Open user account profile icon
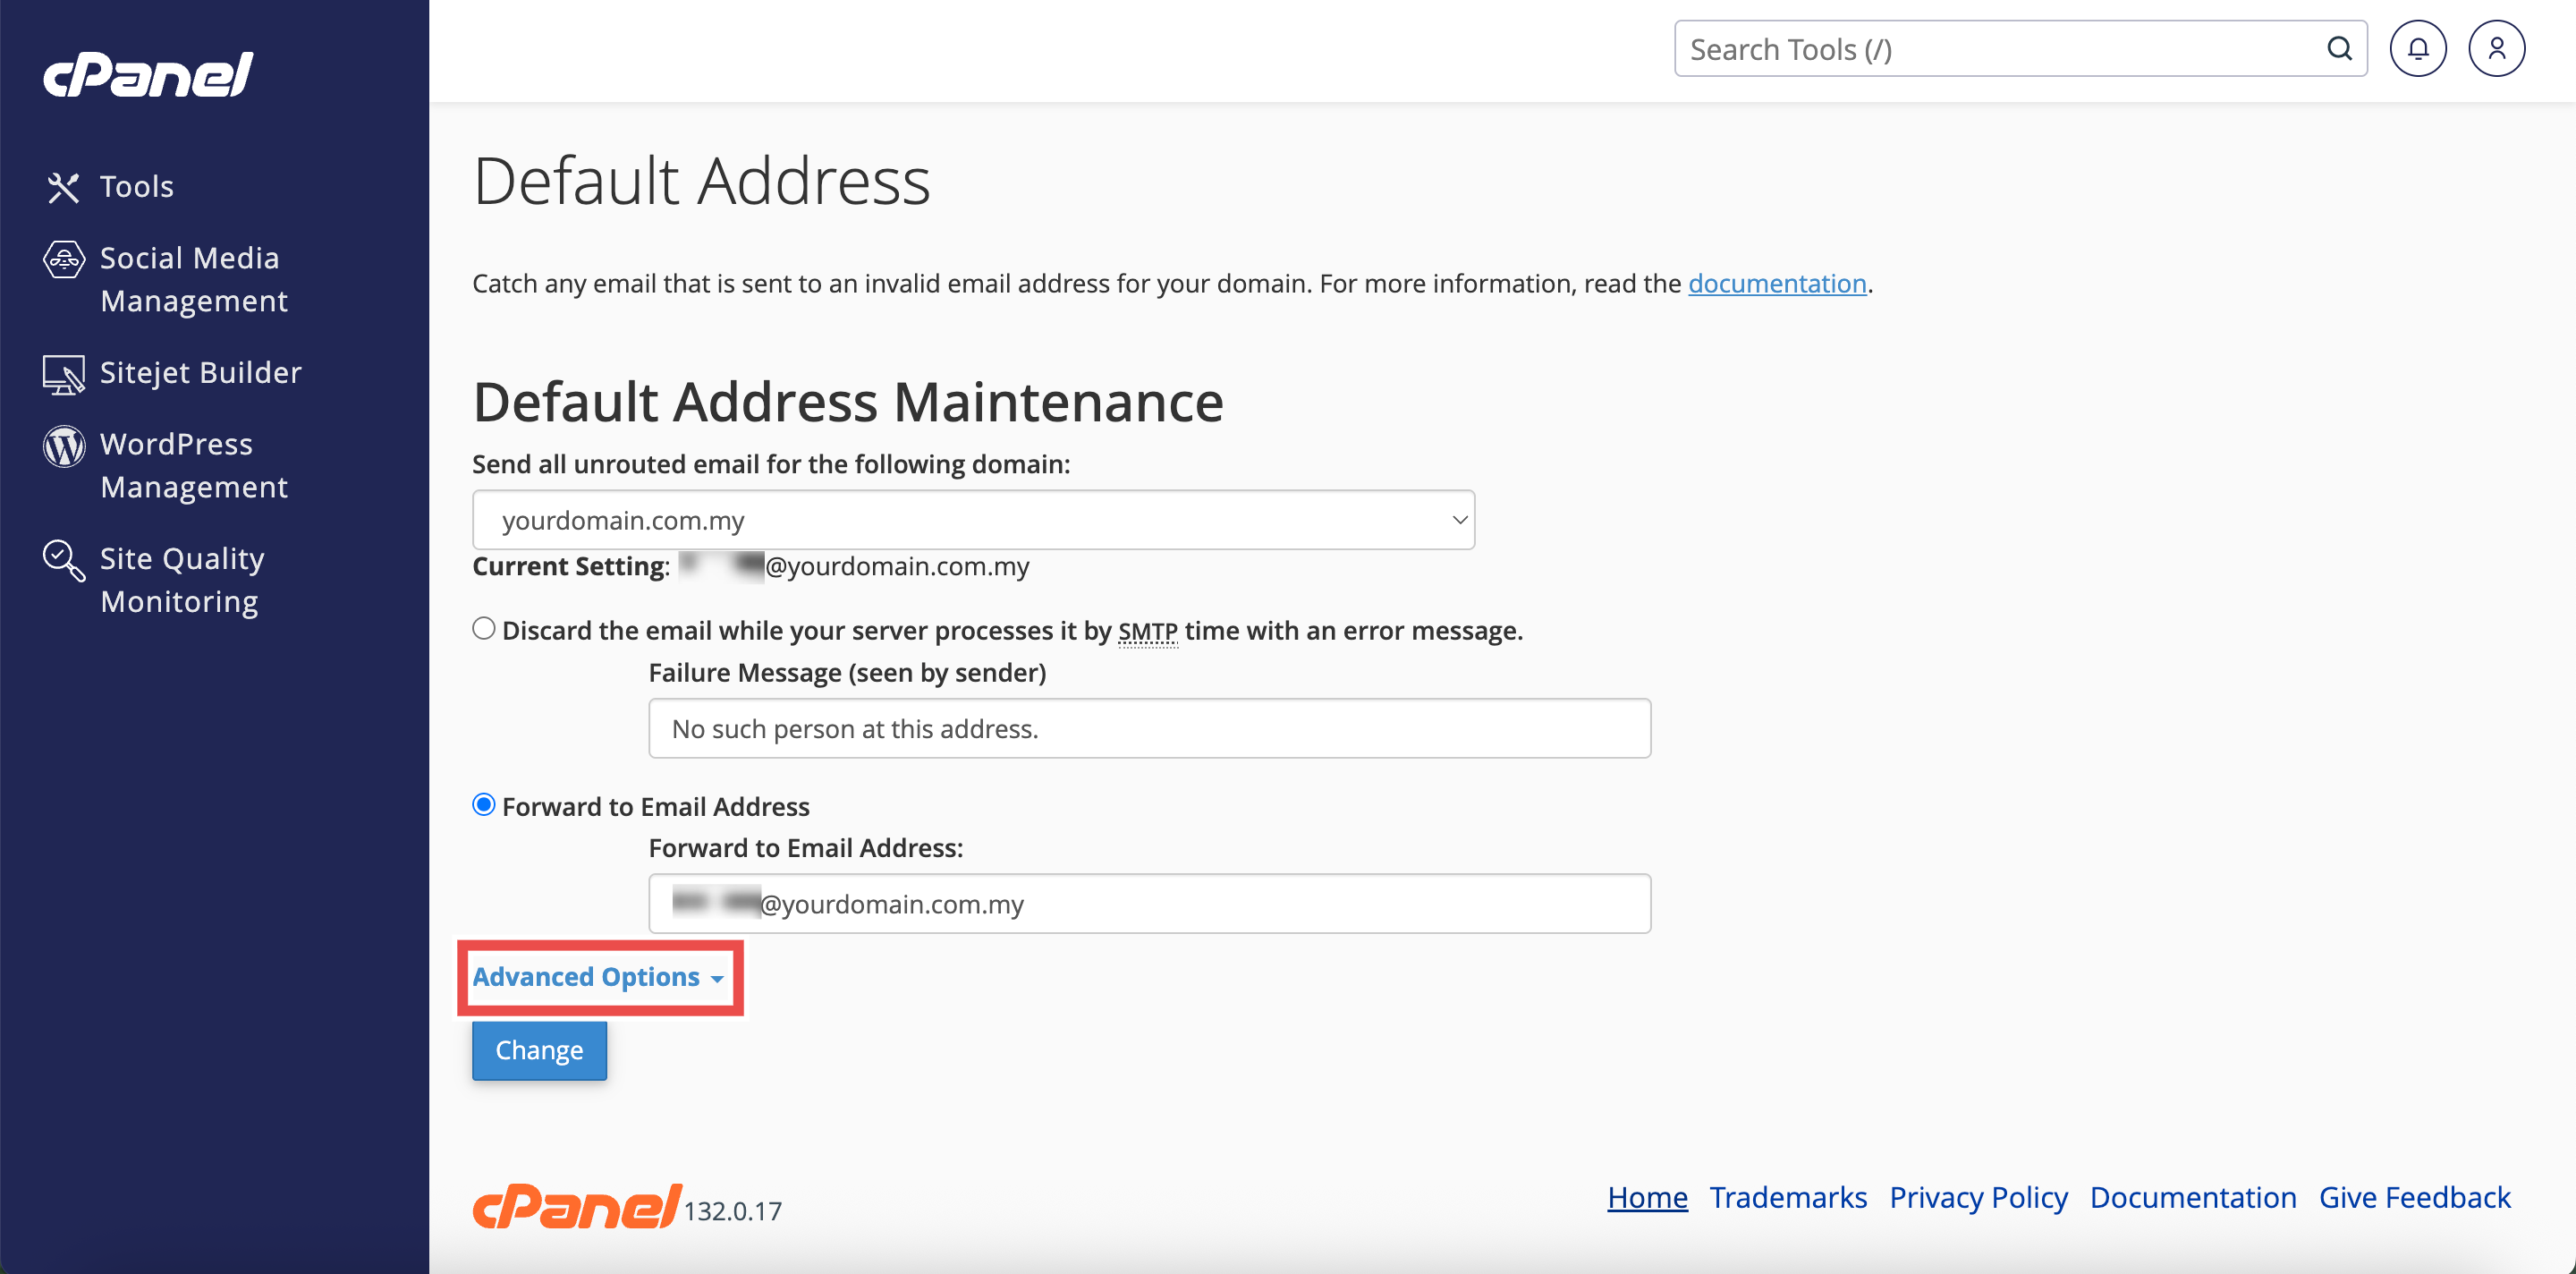This screenshot has width=2576, height=1274. pyautogui.click(x=2496, y=49)
